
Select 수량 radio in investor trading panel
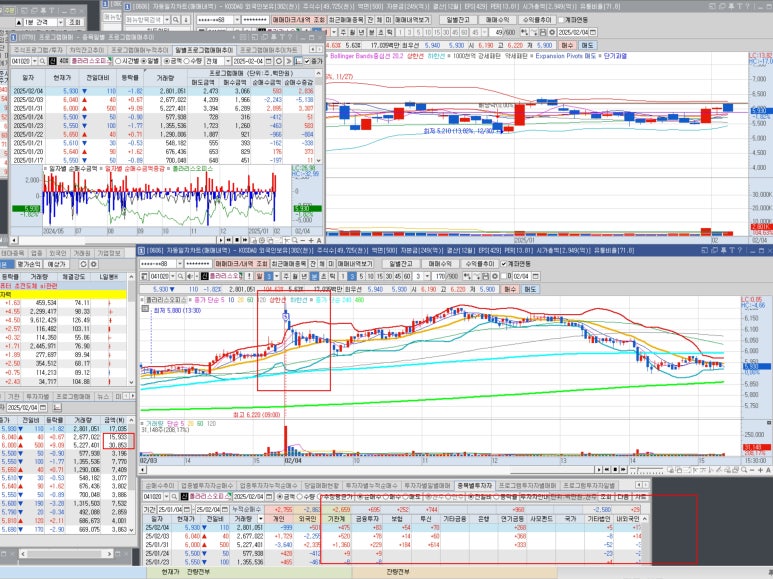300,496
